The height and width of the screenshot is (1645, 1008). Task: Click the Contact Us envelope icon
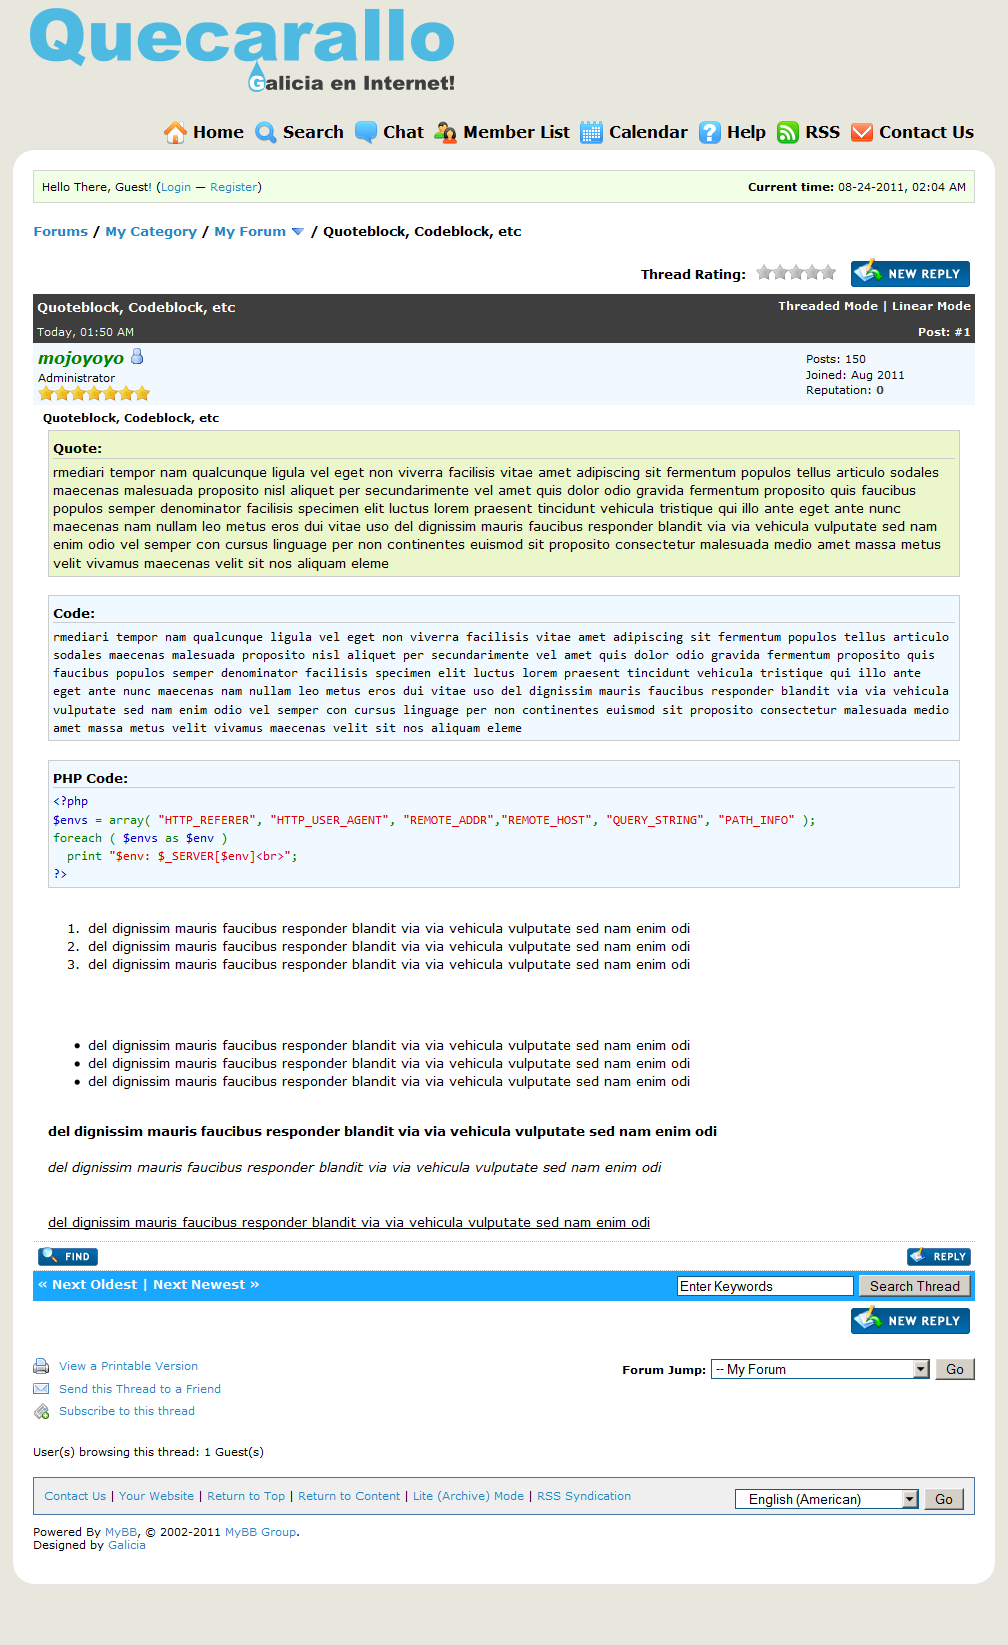[861, 132]
